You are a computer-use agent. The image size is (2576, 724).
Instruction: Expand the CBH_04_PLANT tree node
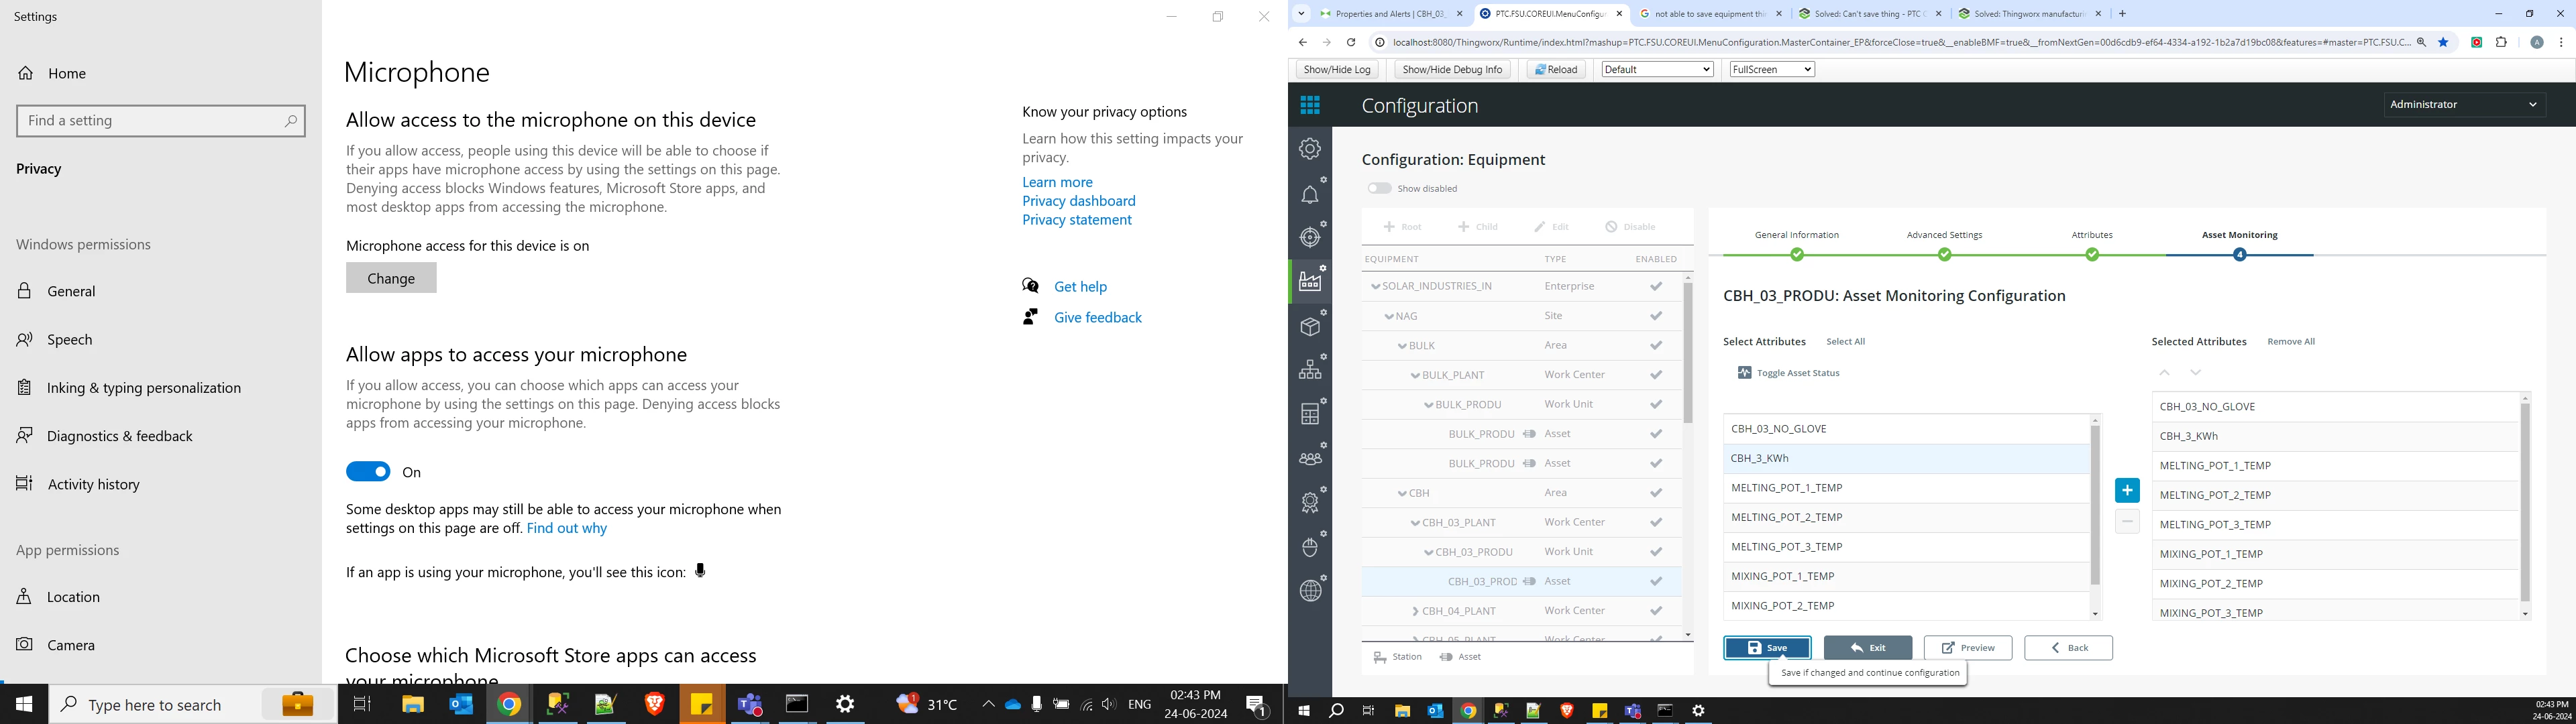point(1415,611)
